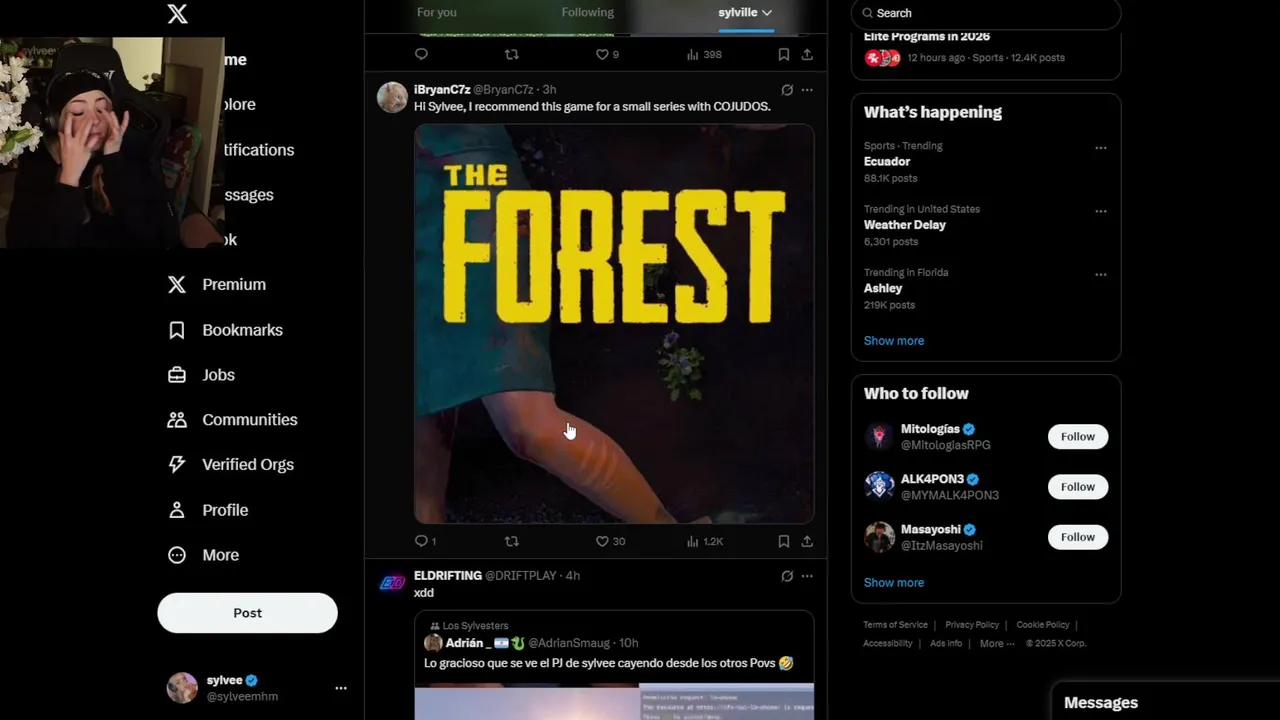Open more options on iBryanC7z post

807,90
